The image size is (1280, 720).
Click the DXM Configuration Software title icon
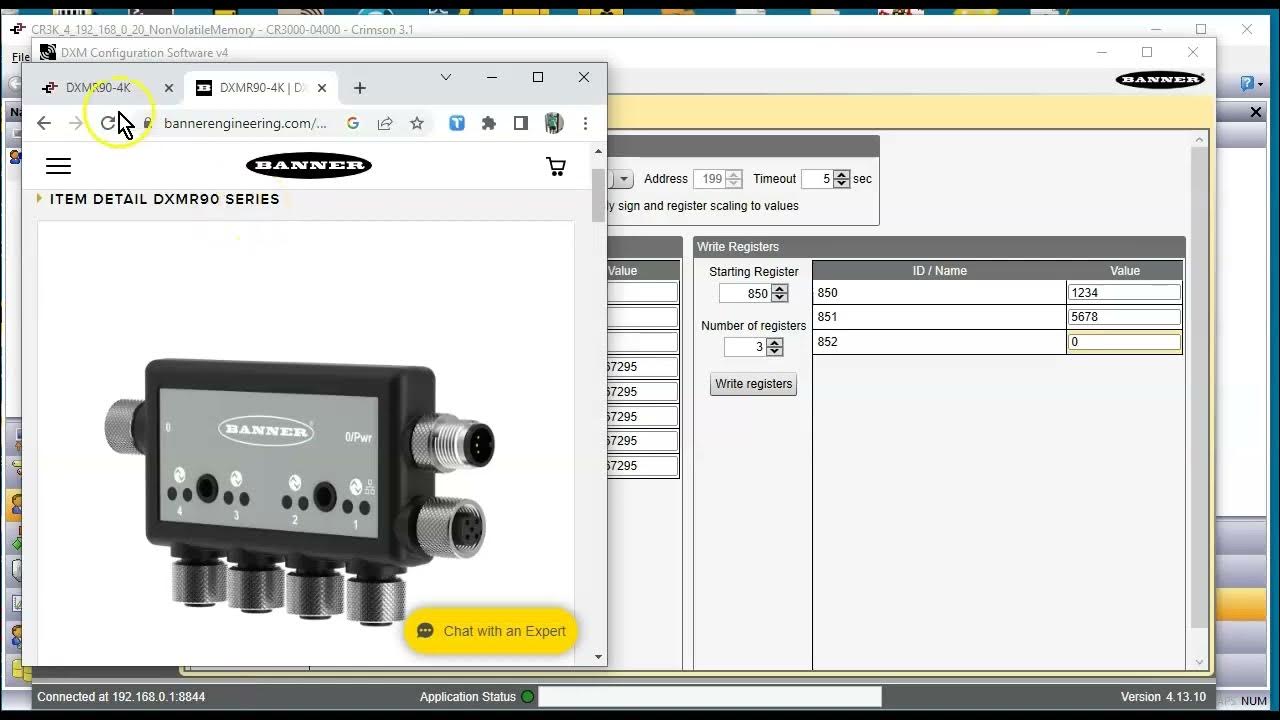tap(48, 52)
